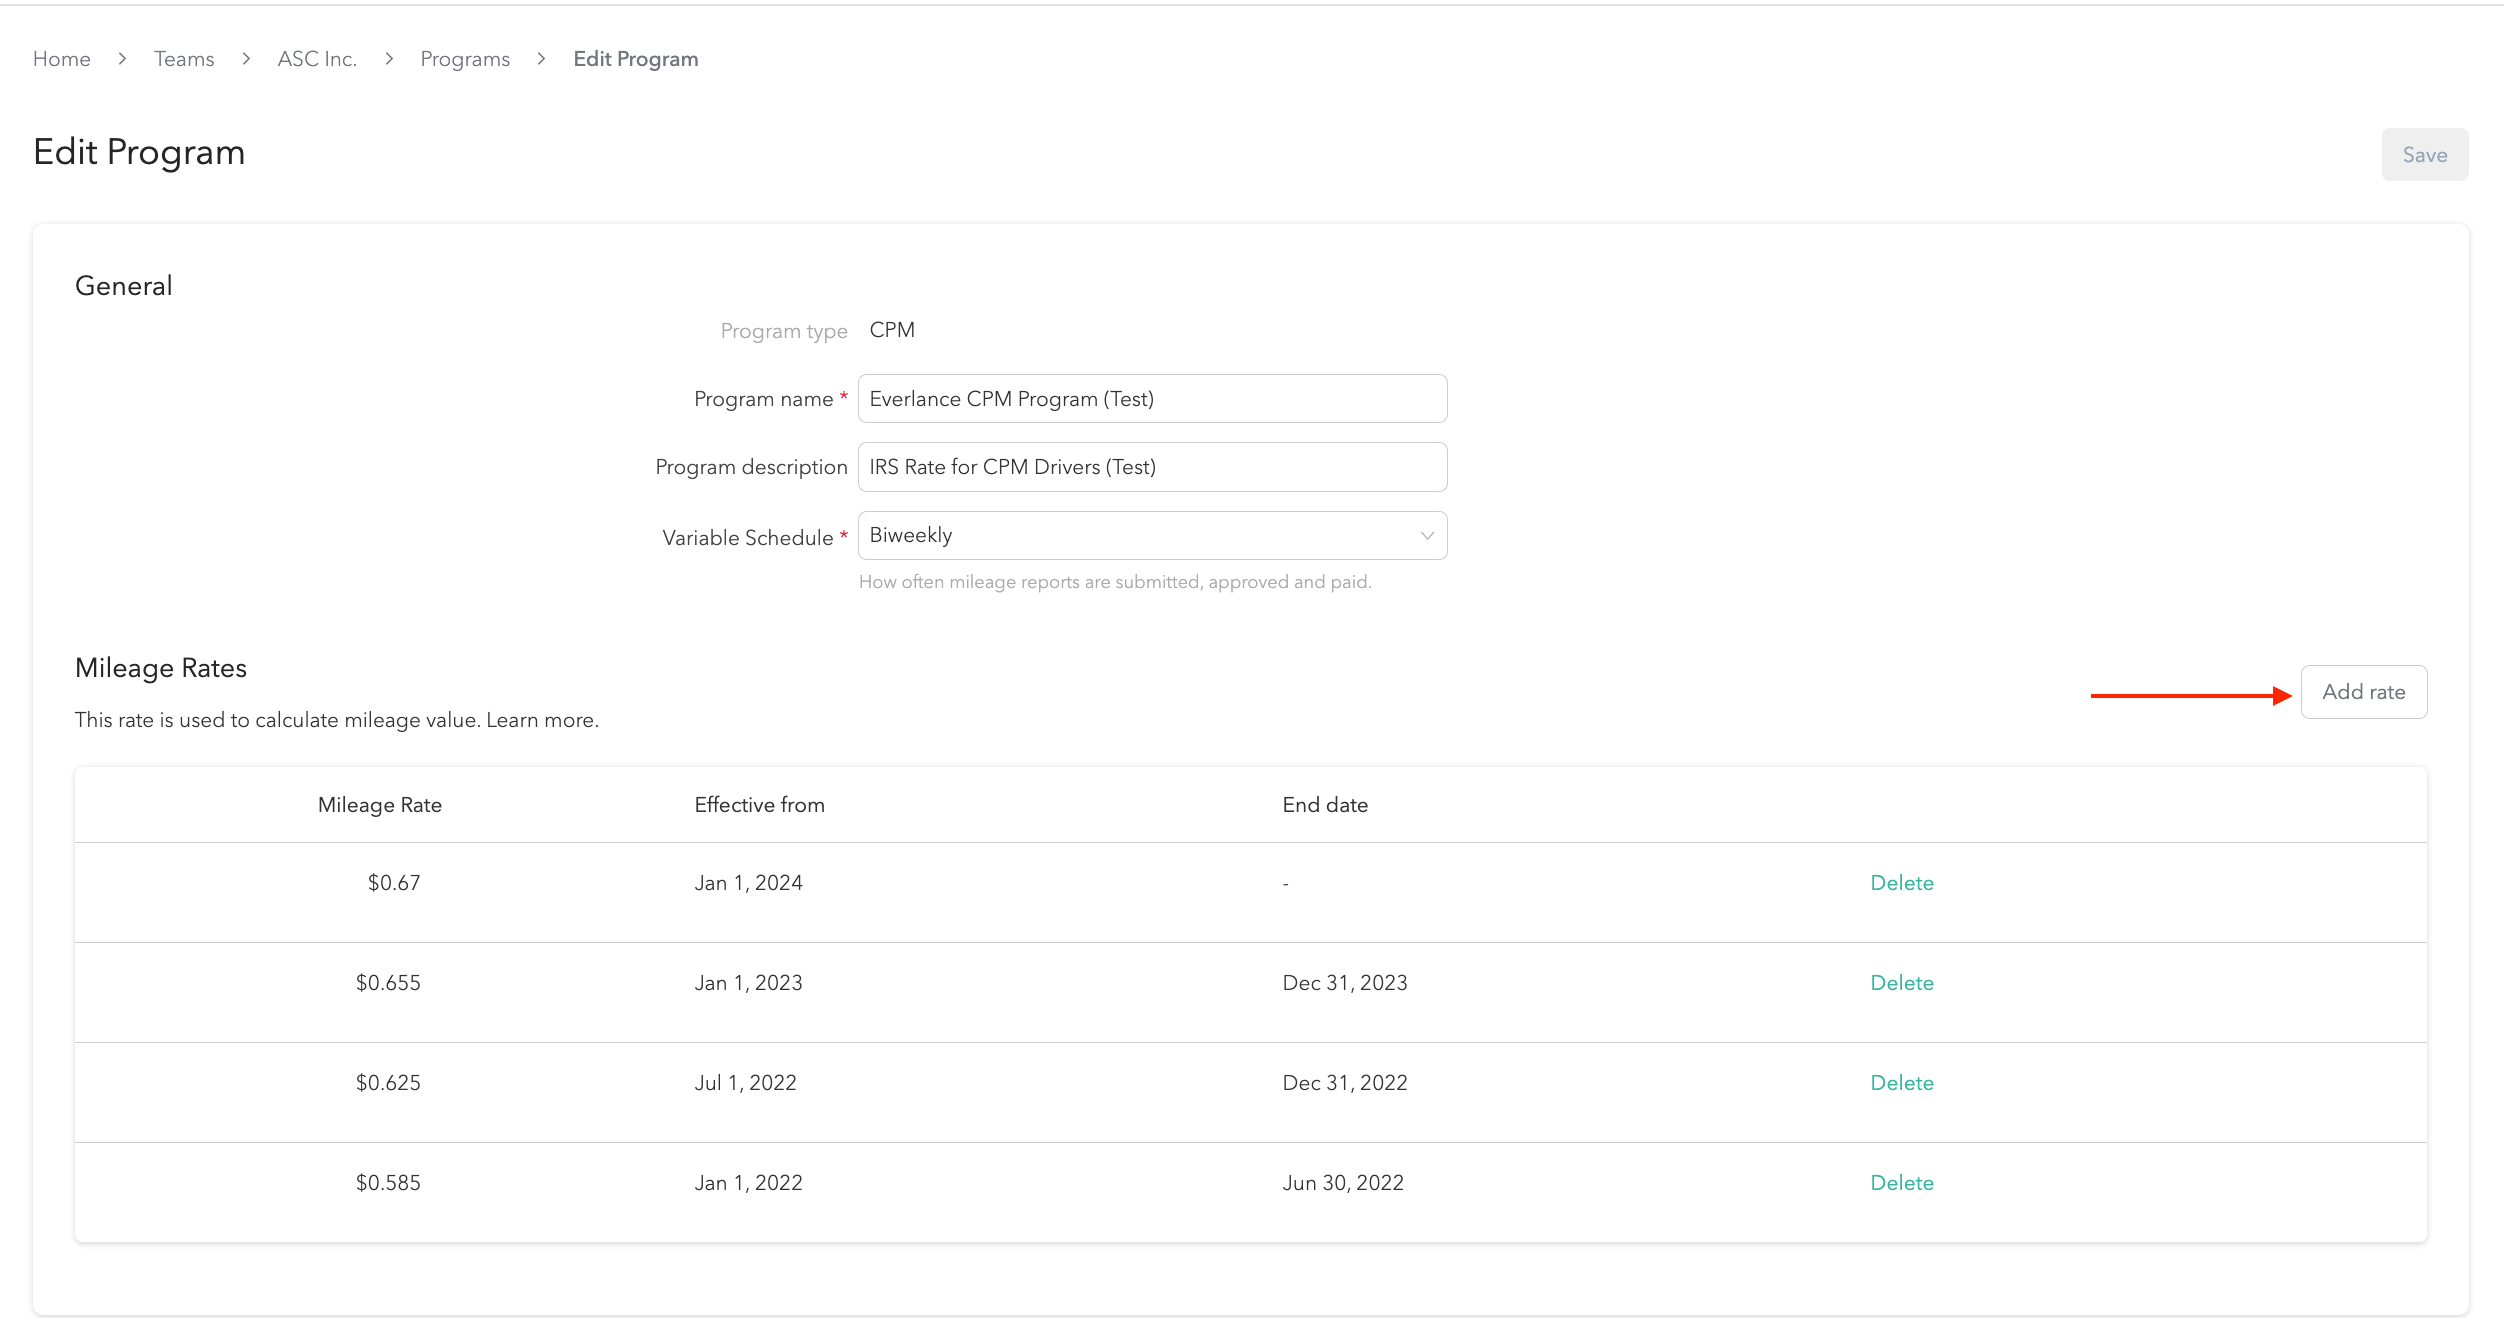Click the Edit Program breadcrumb item

pos(636,59)
